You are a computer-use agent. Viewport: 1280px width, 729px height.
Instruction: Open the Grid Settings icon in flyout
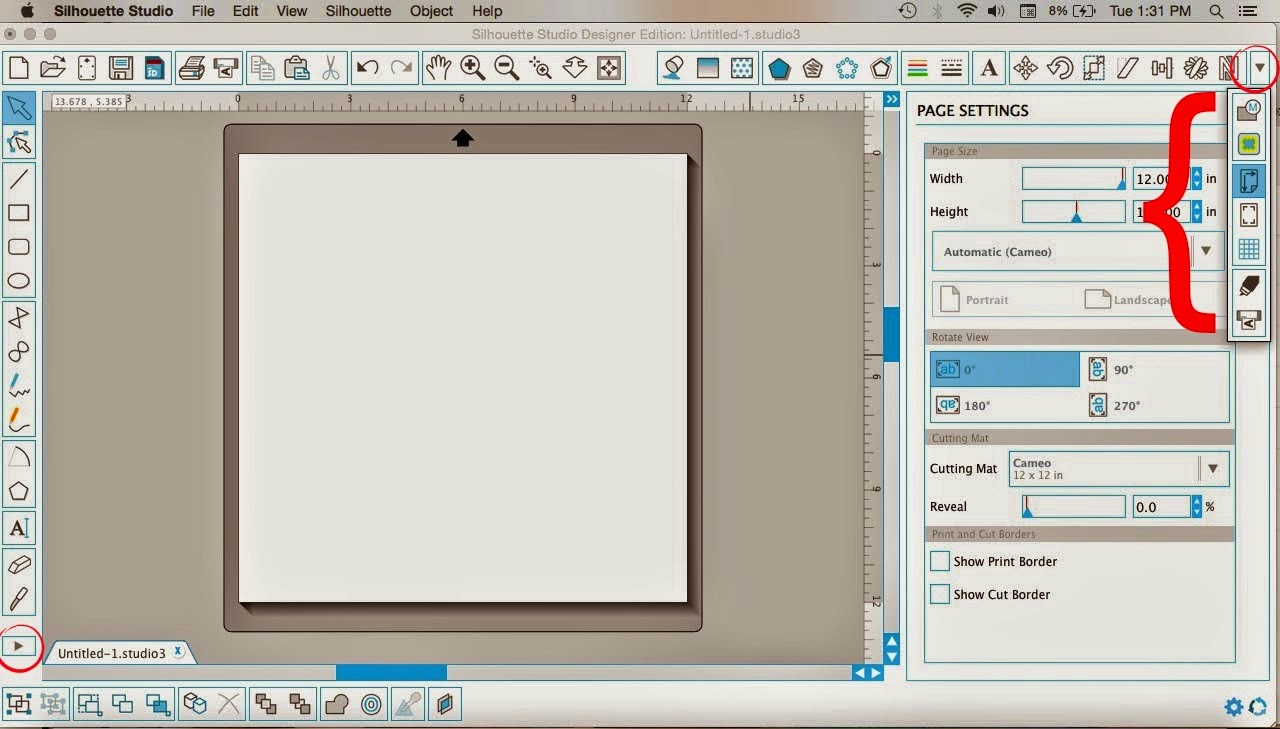(x=1248, y=249)
